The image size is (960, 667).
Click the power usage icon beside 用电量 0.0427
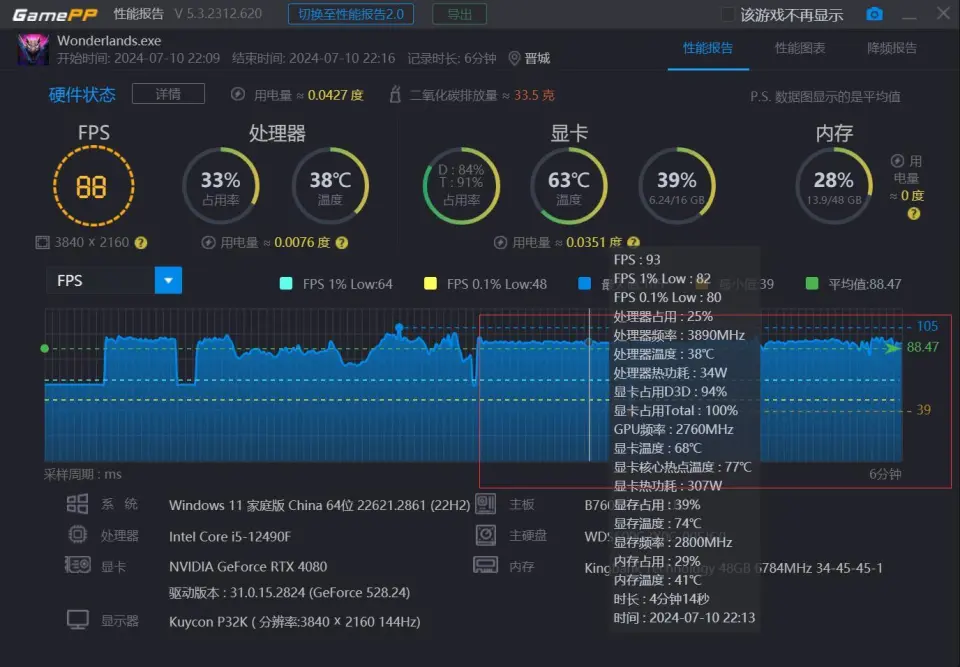[238, 94]
